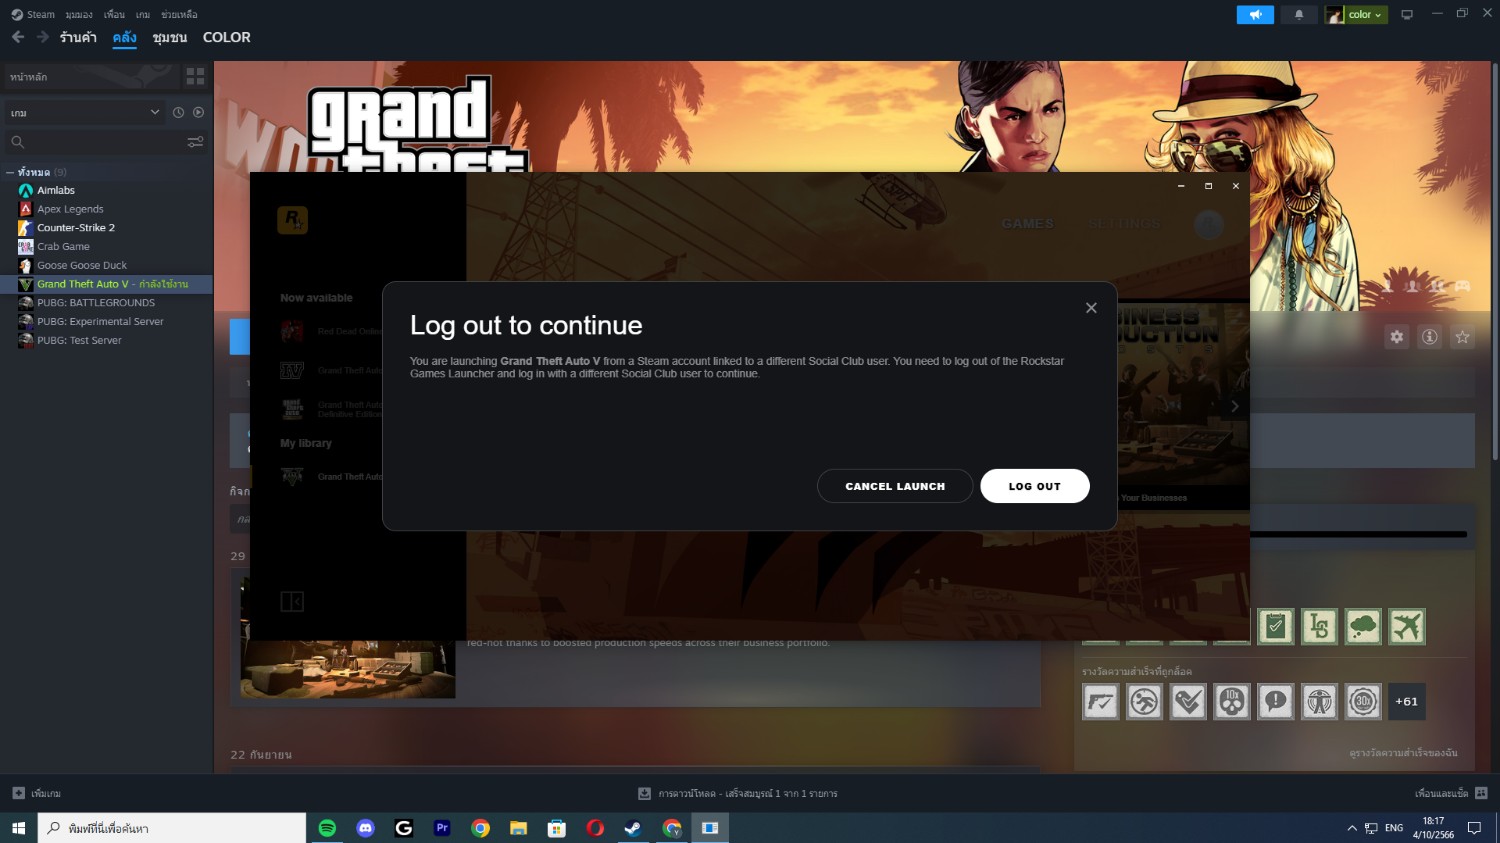Dismiss the Log out dialog with X

[x=1091, y=308]
